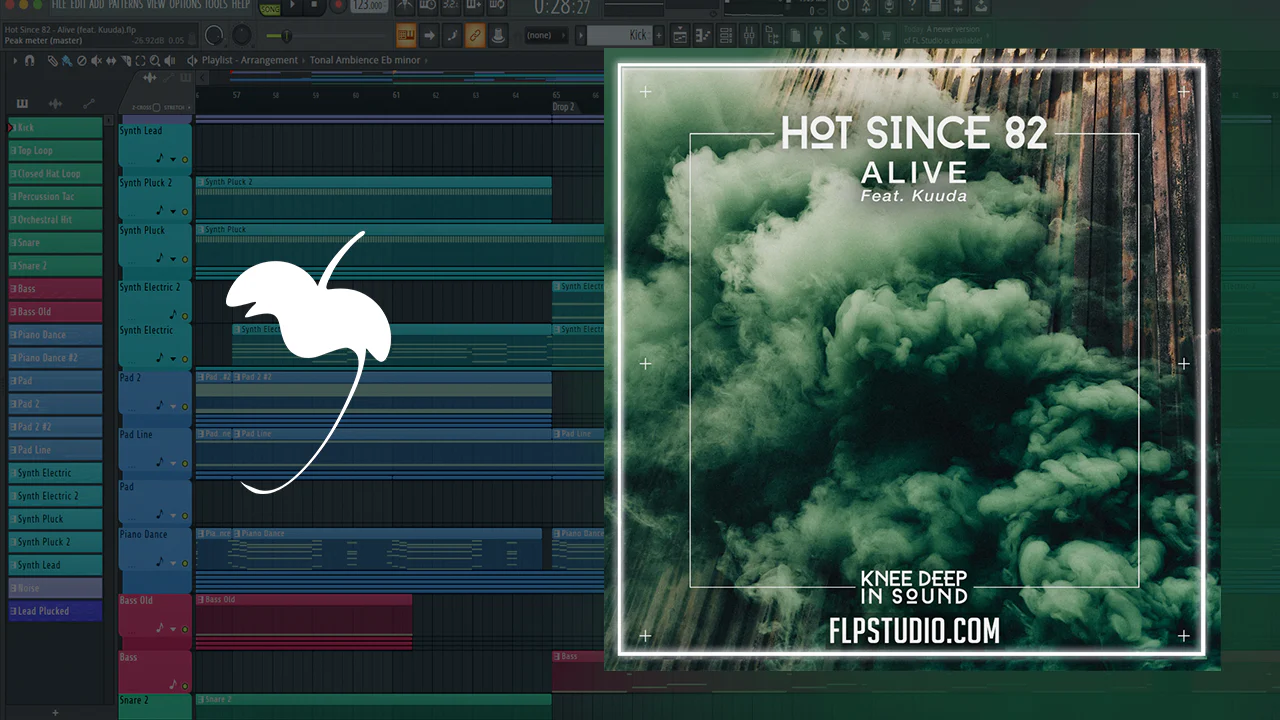
Task: Open the playlist options menu arrow
Action: click(x=15, y=60)
